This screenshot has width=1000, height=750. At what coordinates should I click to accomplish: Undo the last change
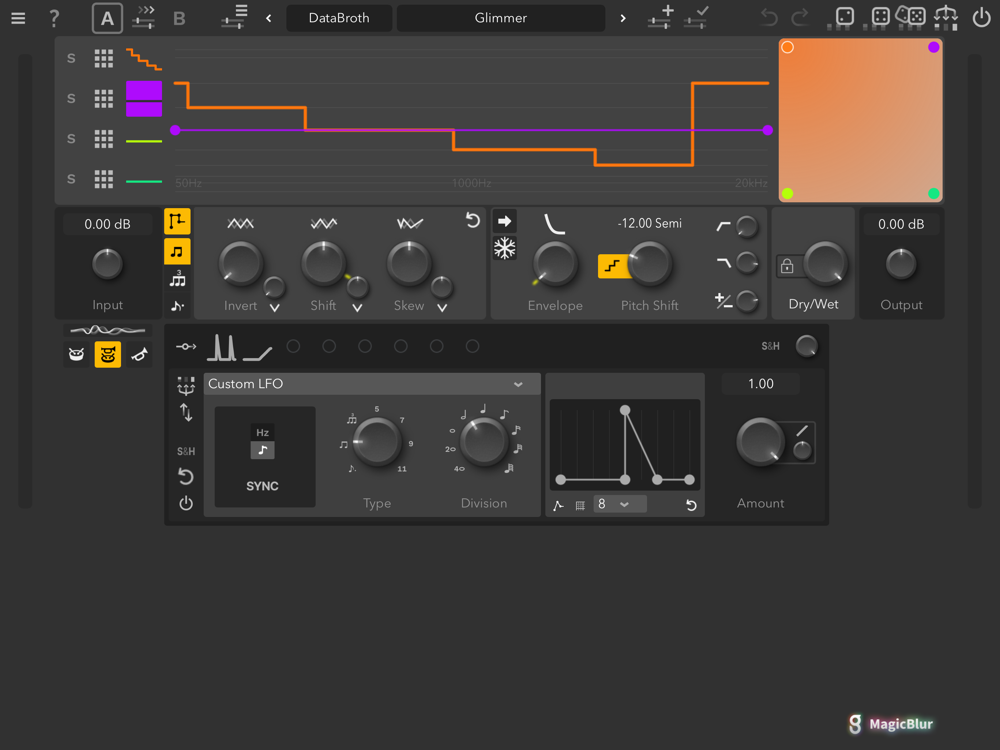click(x=769, y=17)
